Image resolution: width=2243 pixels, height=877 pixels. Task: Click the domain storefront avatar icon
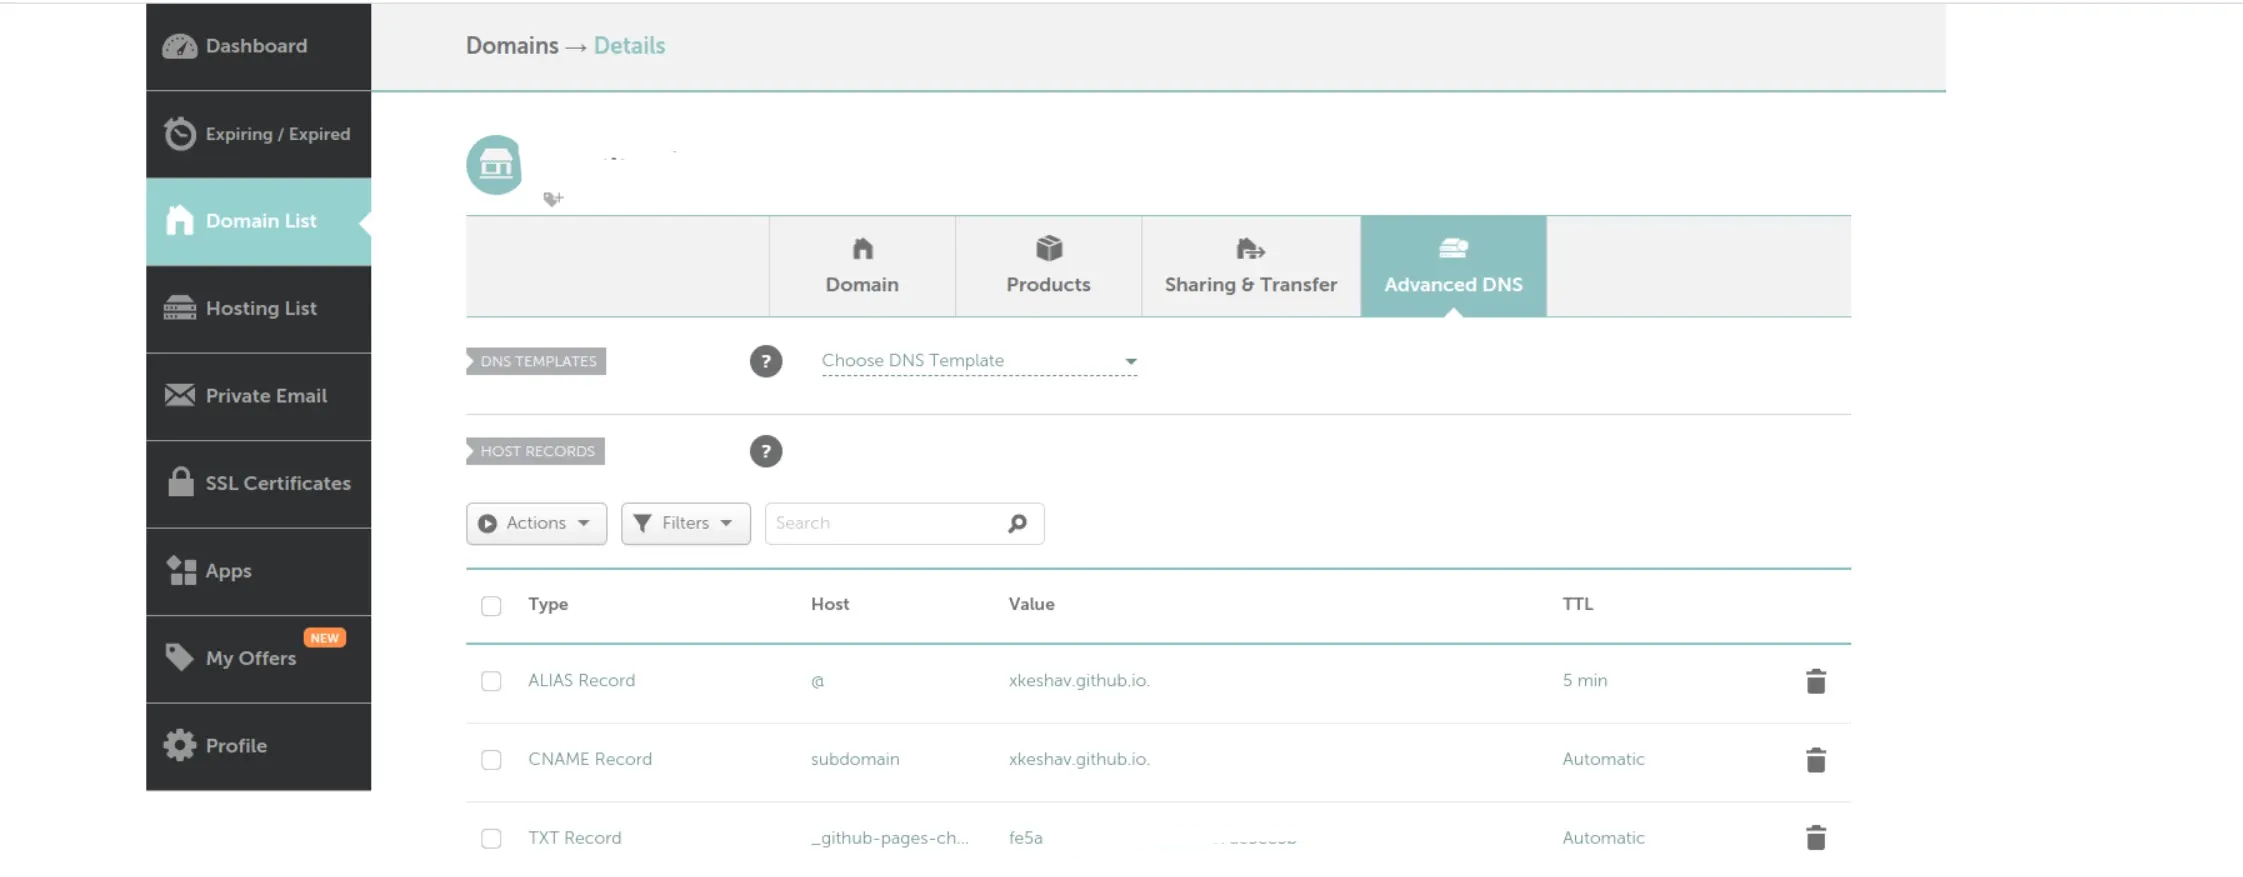click(495, 164)
